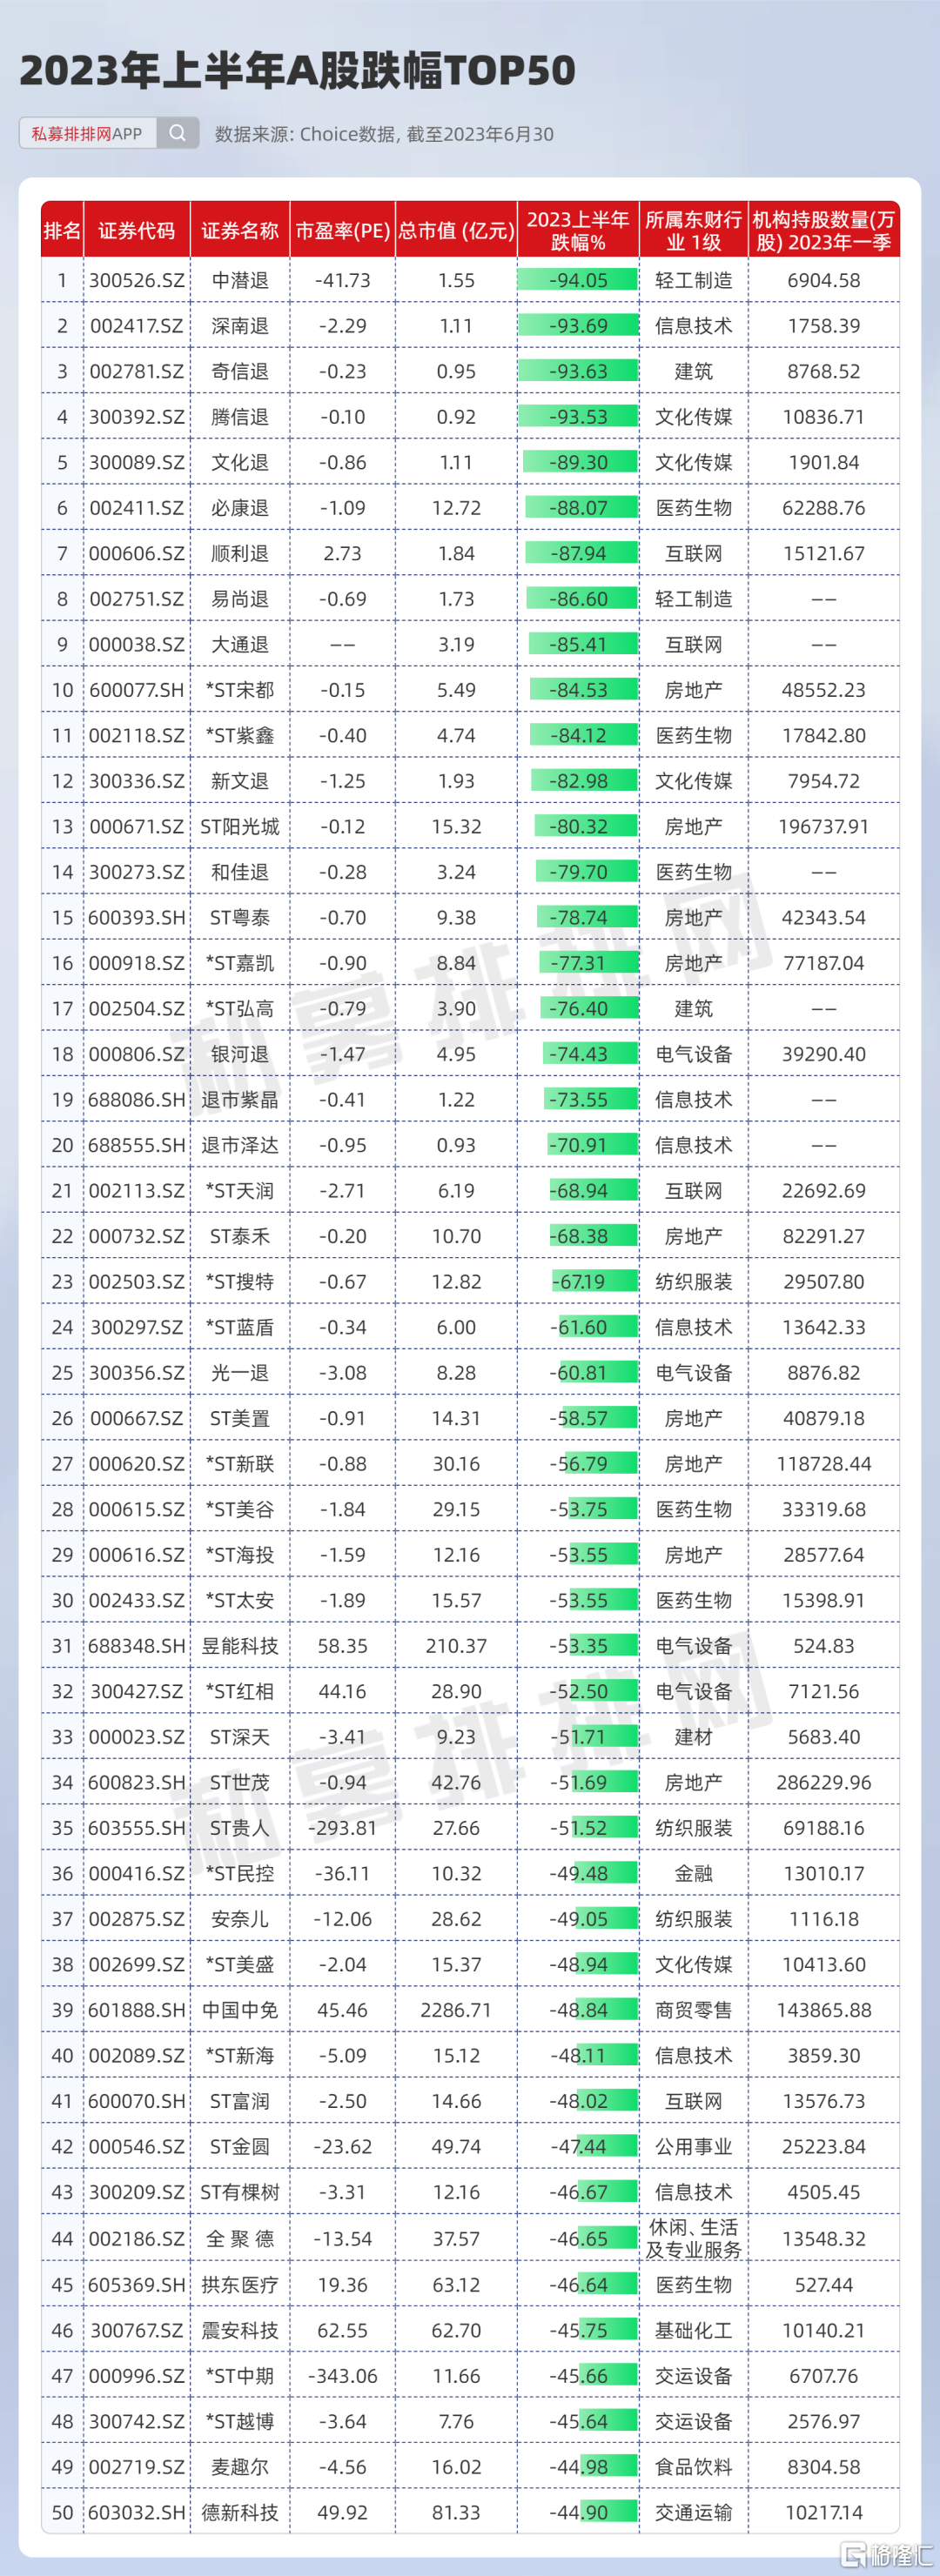Select stock name 昱能科技
Screen dimensions: 940x2576
(x=240, y=1645)
